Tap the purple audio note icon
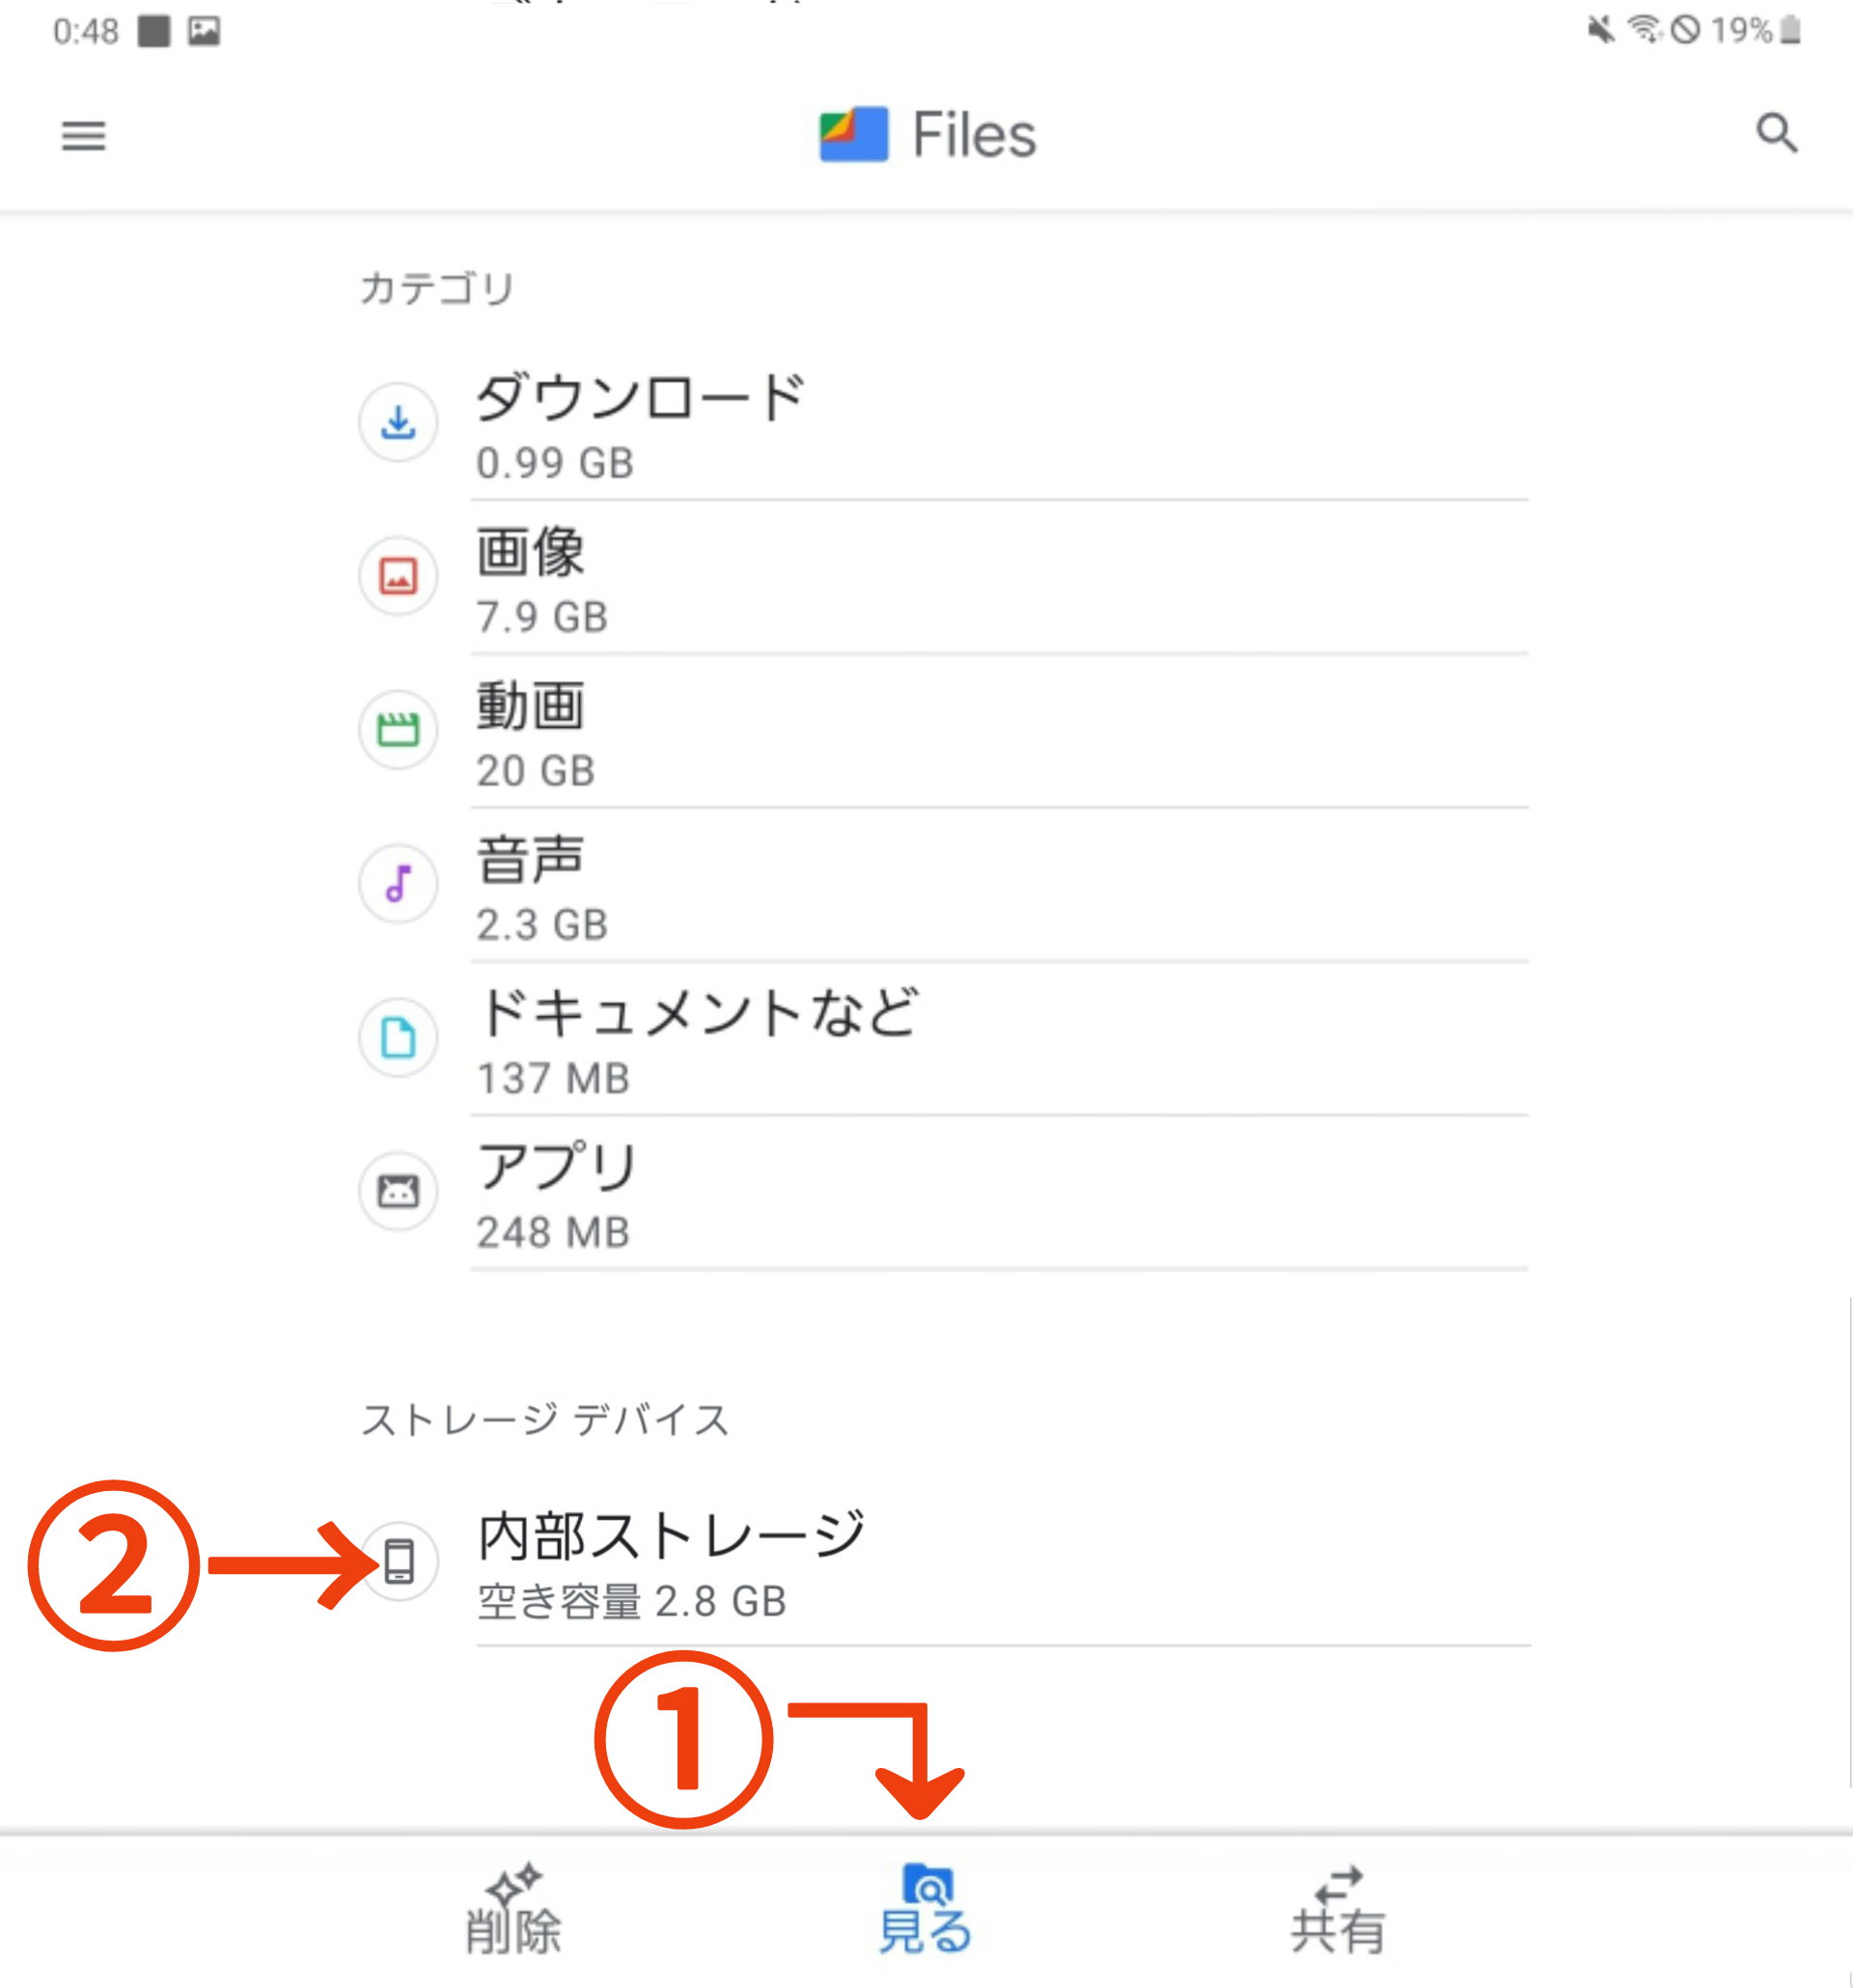This screenshot has width=1853, height=1988. (398, 884)
